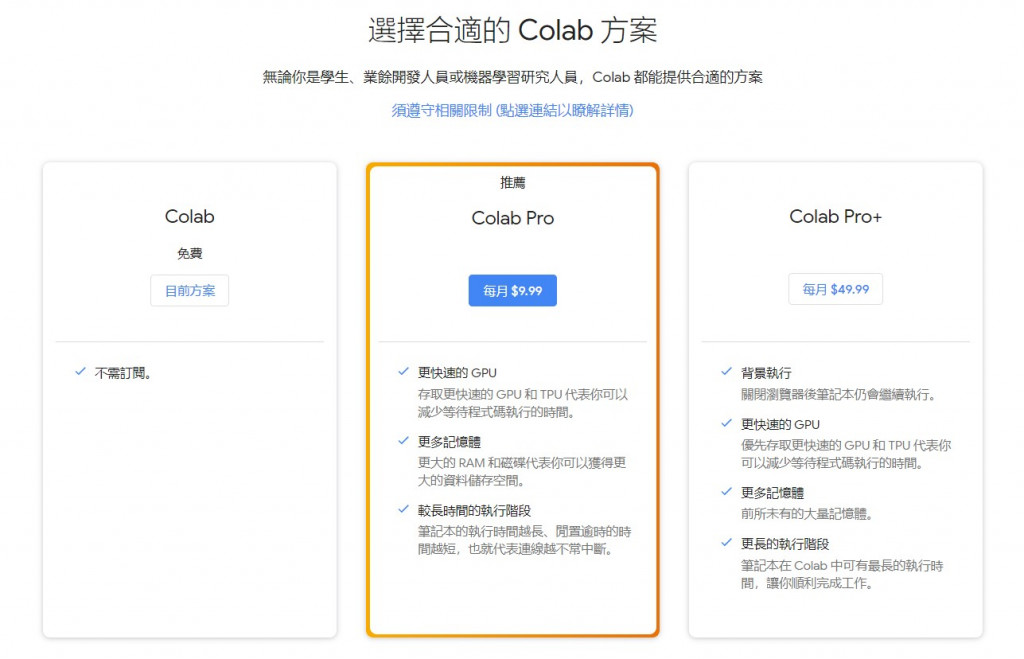Click the description starting 筆記本的執行時間越長
This screenshot has width=1024, height=659.
click(x=524, y=540)
